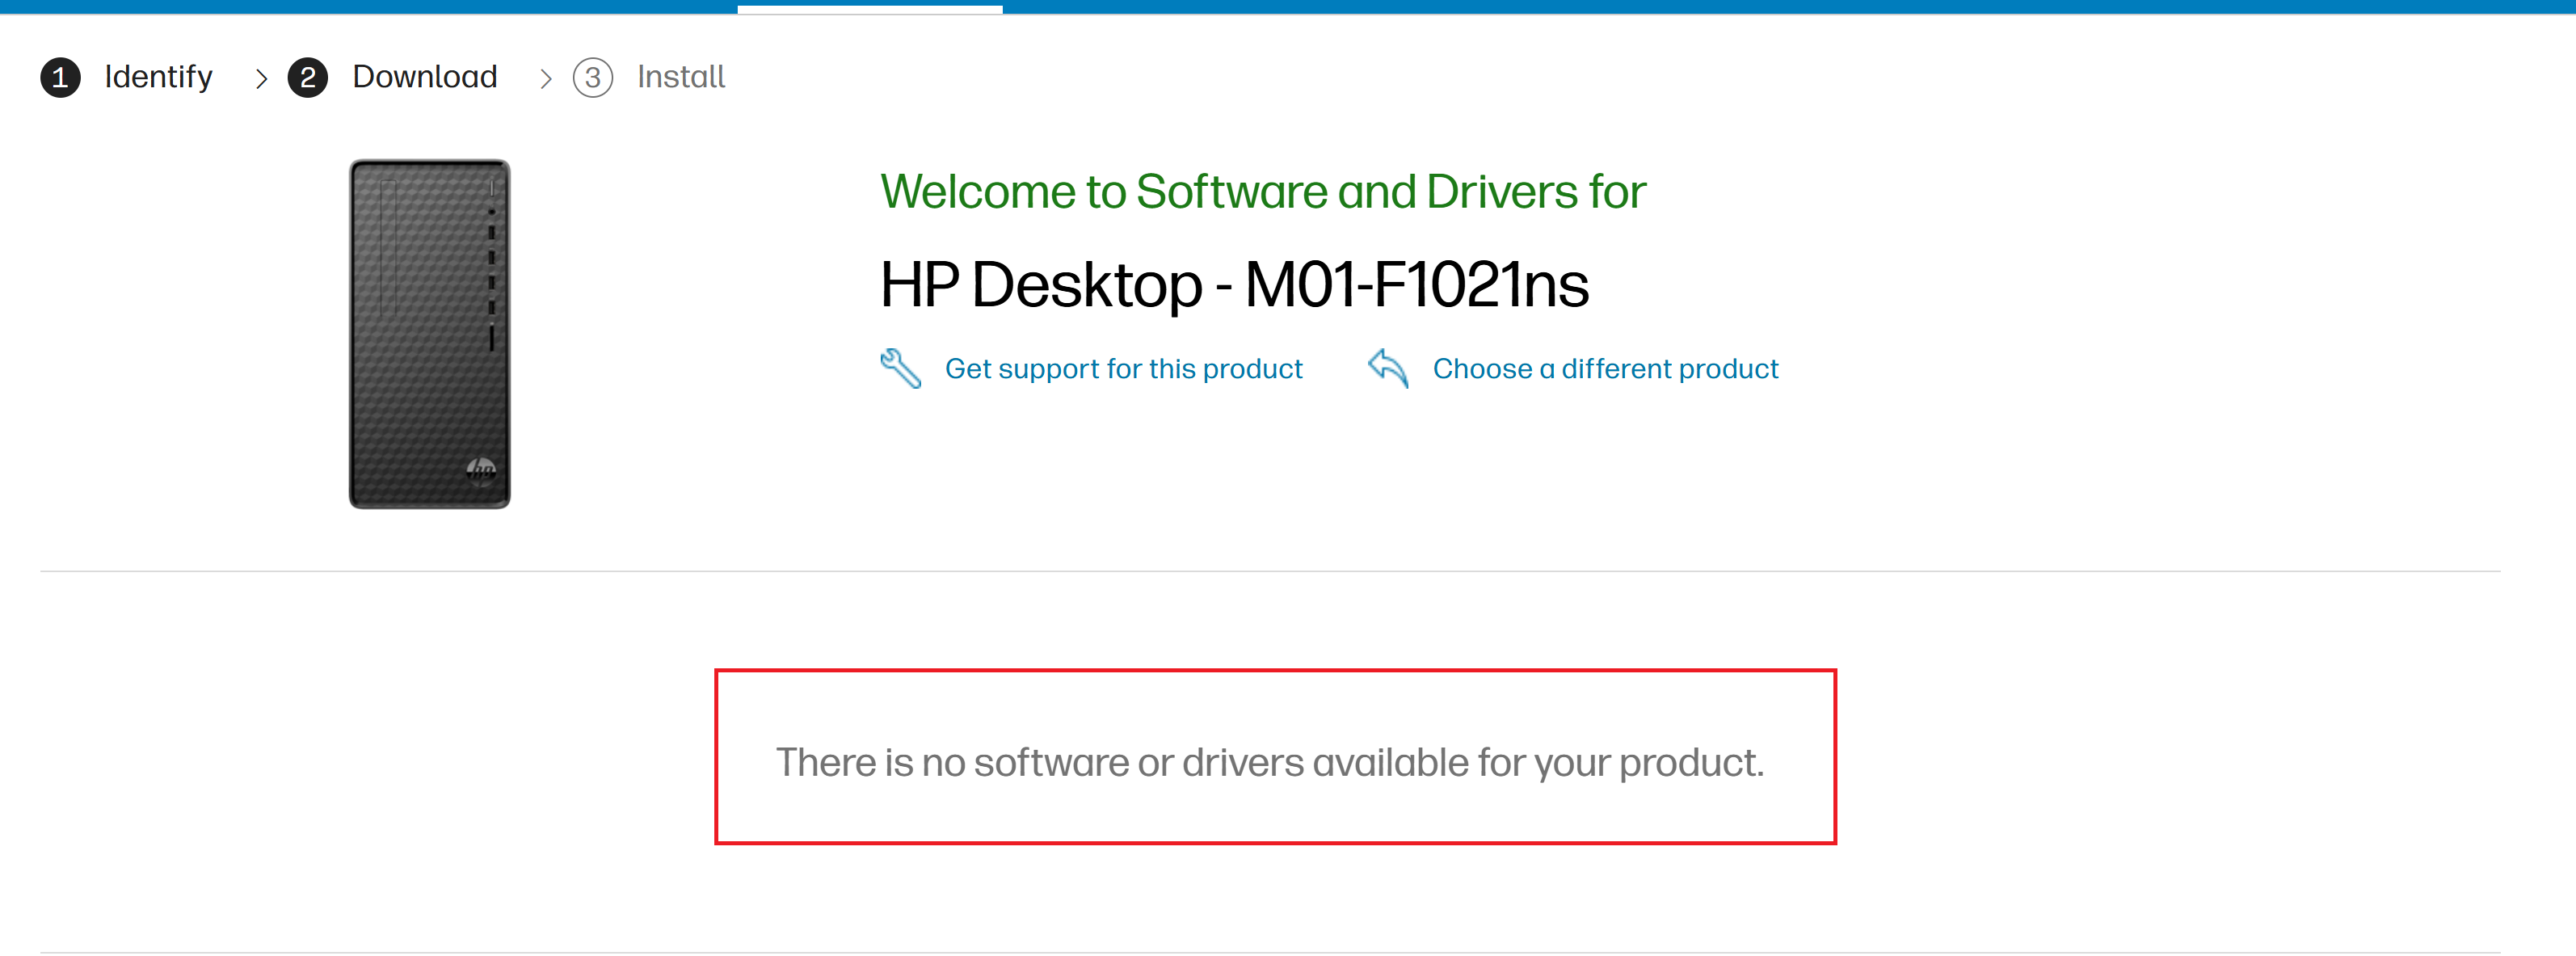Select the Download step label

pyautogui.click(x=424, y=77)
